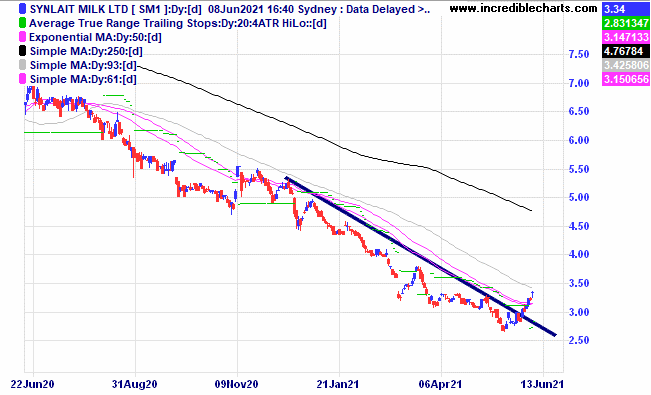Click the 6.50 price axis label
This screenshot has width=651, height=395.
point(579,111)
